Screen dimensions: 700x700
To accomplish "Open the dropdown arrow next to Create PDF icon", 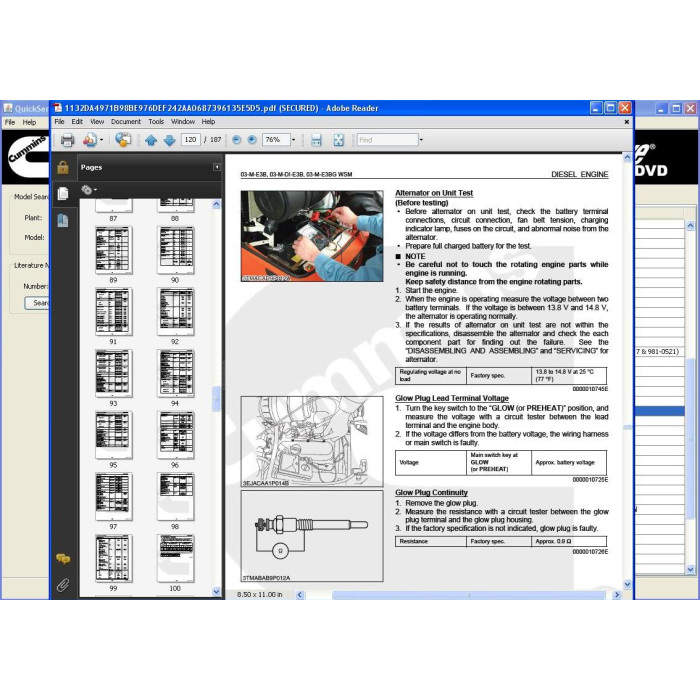I will pos(101,140).
